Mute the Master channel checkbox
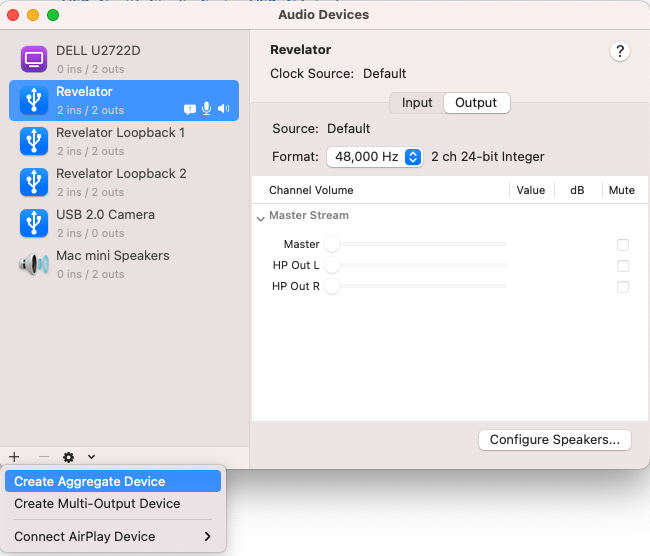 point(623,245)
